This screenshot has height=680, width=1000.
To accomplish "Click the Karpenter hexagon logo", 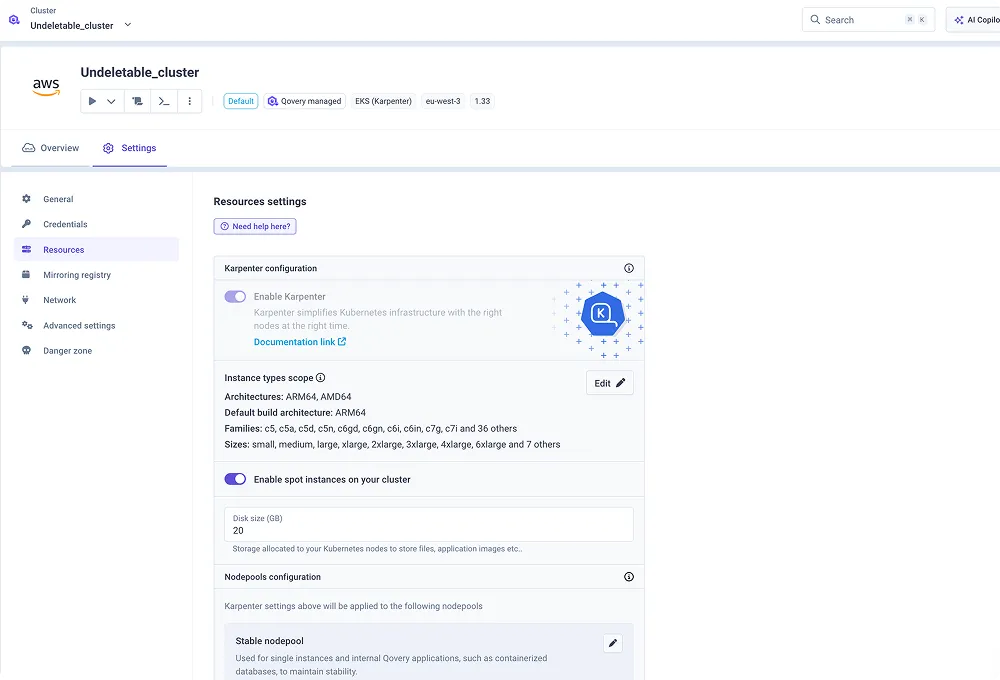I will tap(602, 314).
